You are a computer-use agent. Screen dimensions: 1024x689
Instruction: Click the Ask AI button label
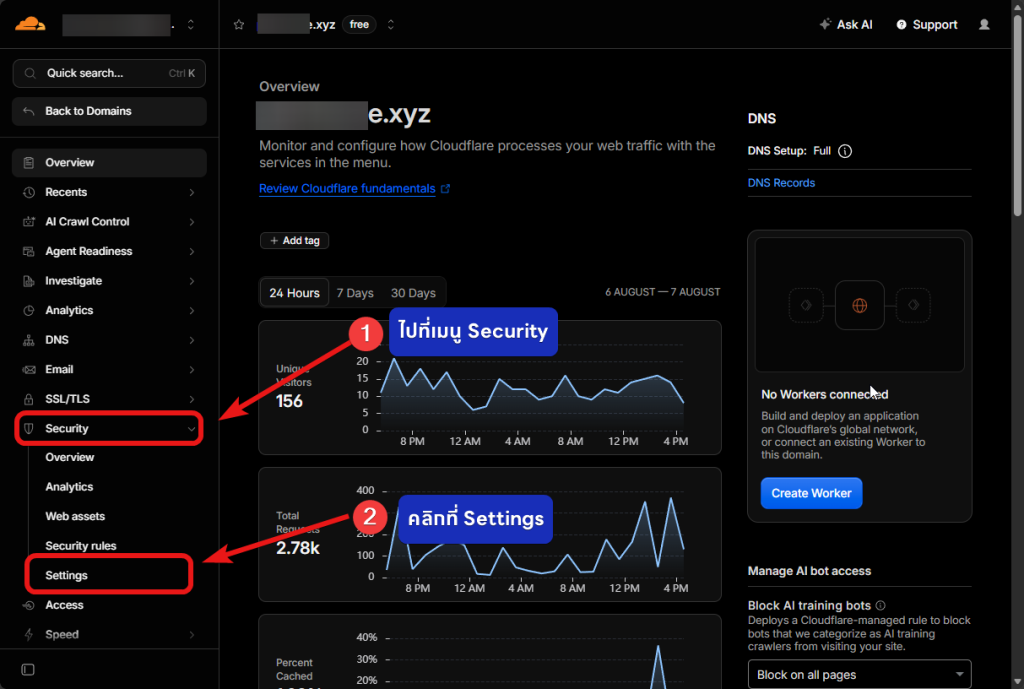click(x=854, y=25)
